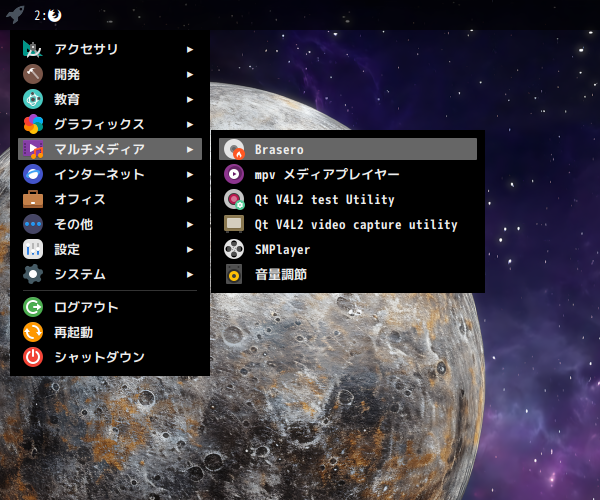Click the 音量調節 speaker icon
Image resolution: width=600 pixels, height=500 pixels.
point(234,274)
